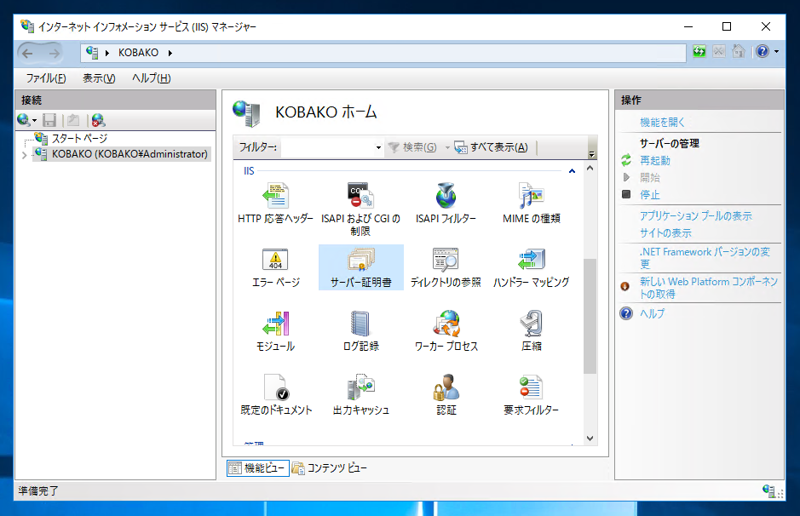
Task: Click the refresh page icon in address bar
Action: (699, 52)
